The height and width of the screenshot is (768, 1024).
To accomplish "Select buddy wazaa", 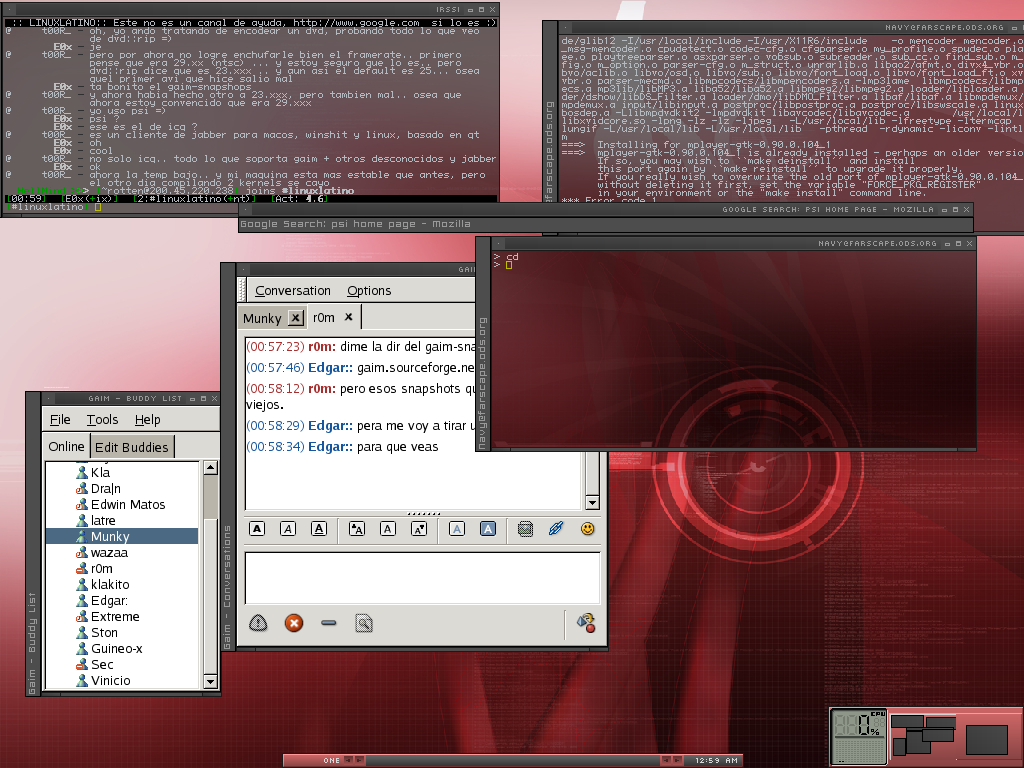I will point(122,552).
